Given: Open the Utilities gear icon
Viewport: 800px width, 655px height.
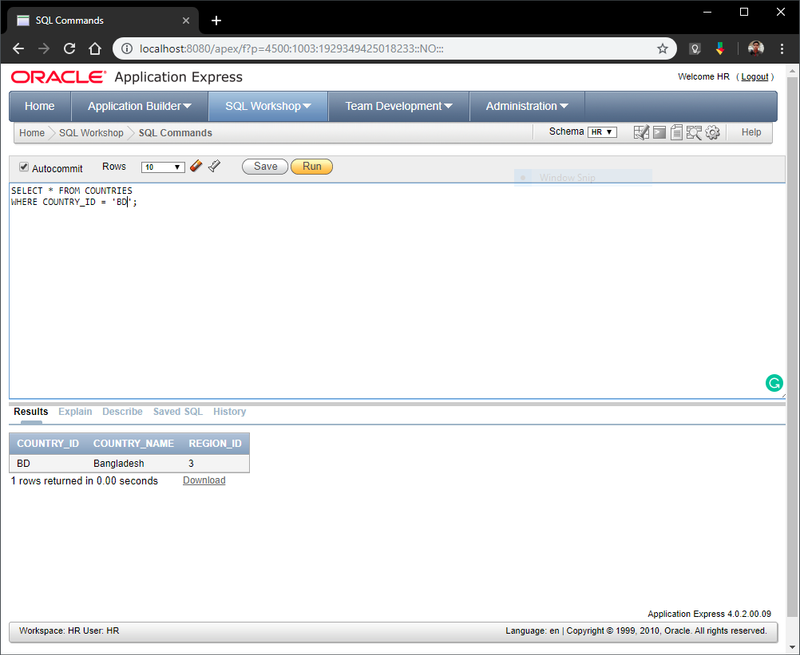Looking at the screenshot, I should pos(712,133).
